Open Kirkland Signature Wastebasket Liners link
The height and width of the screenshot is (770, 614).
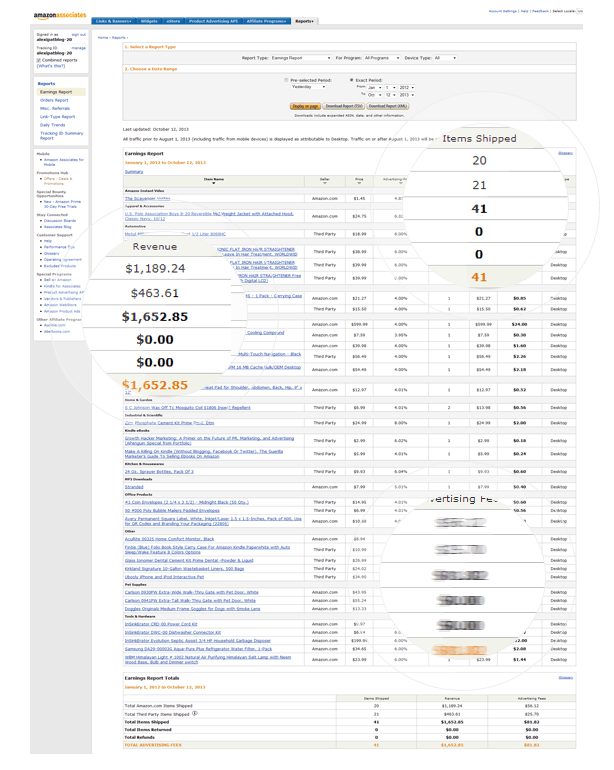[184, 569]
